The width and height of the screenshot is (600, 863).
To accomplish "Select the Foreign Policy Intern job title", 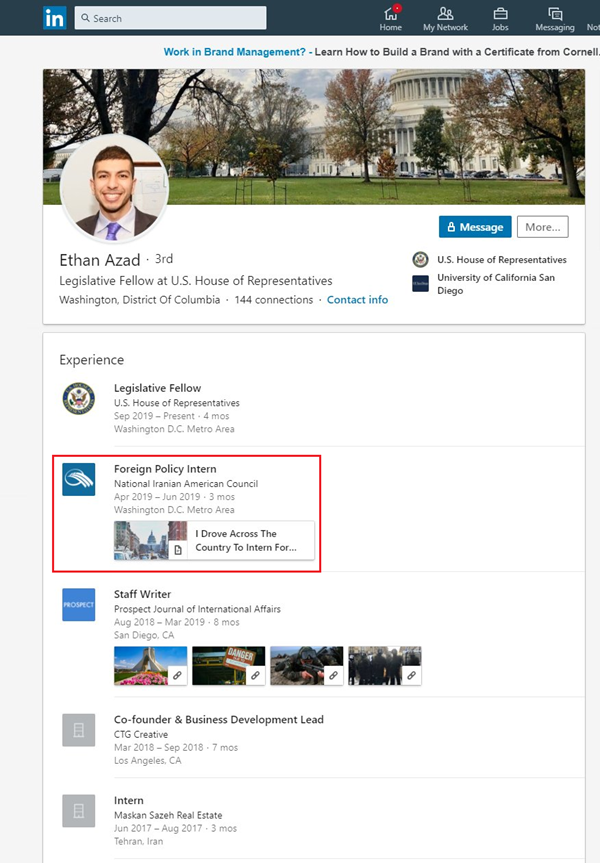I will (x=165, y=469).
